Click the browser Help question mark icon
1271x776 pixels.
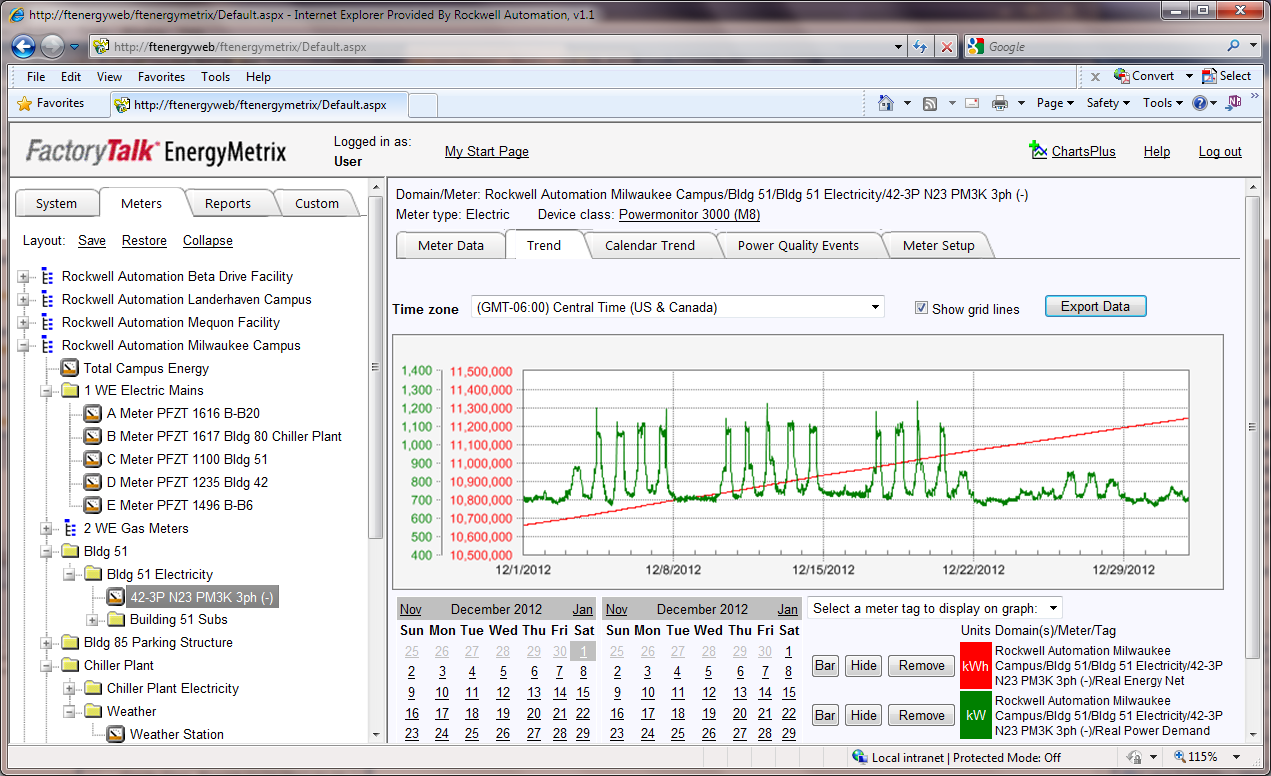tap(1200, 103)
